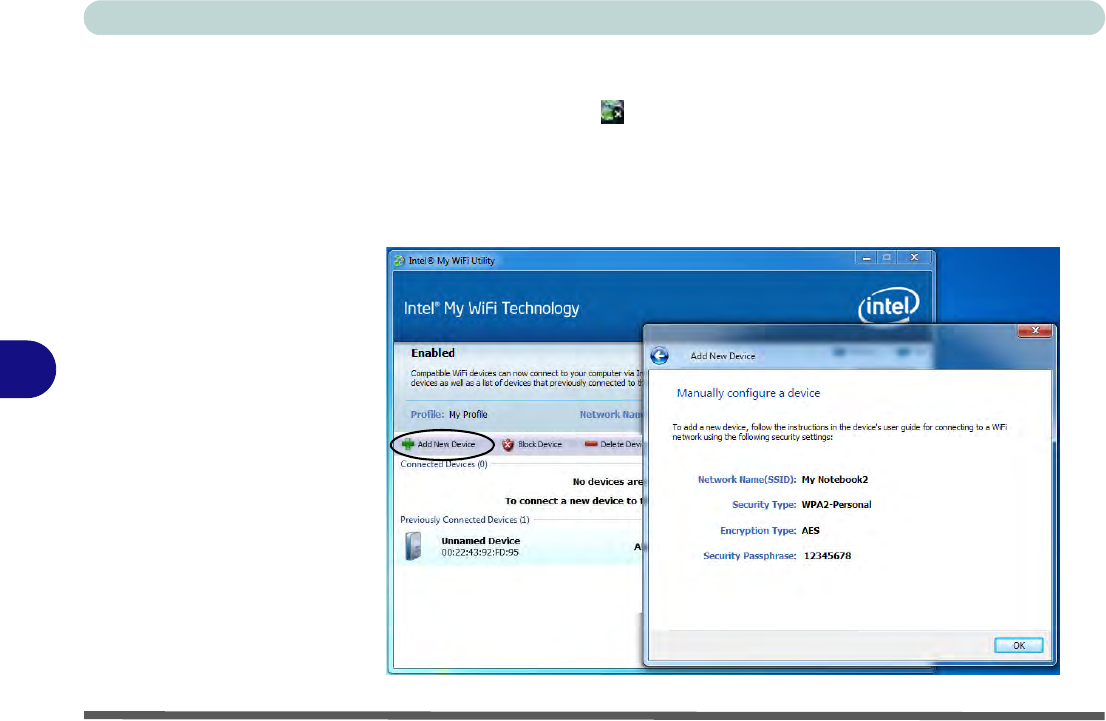This screenshot has height=721, width=1106.
Task: Select the Block Device shield icon
Action: pyautogui.click(x=508, y=444)
